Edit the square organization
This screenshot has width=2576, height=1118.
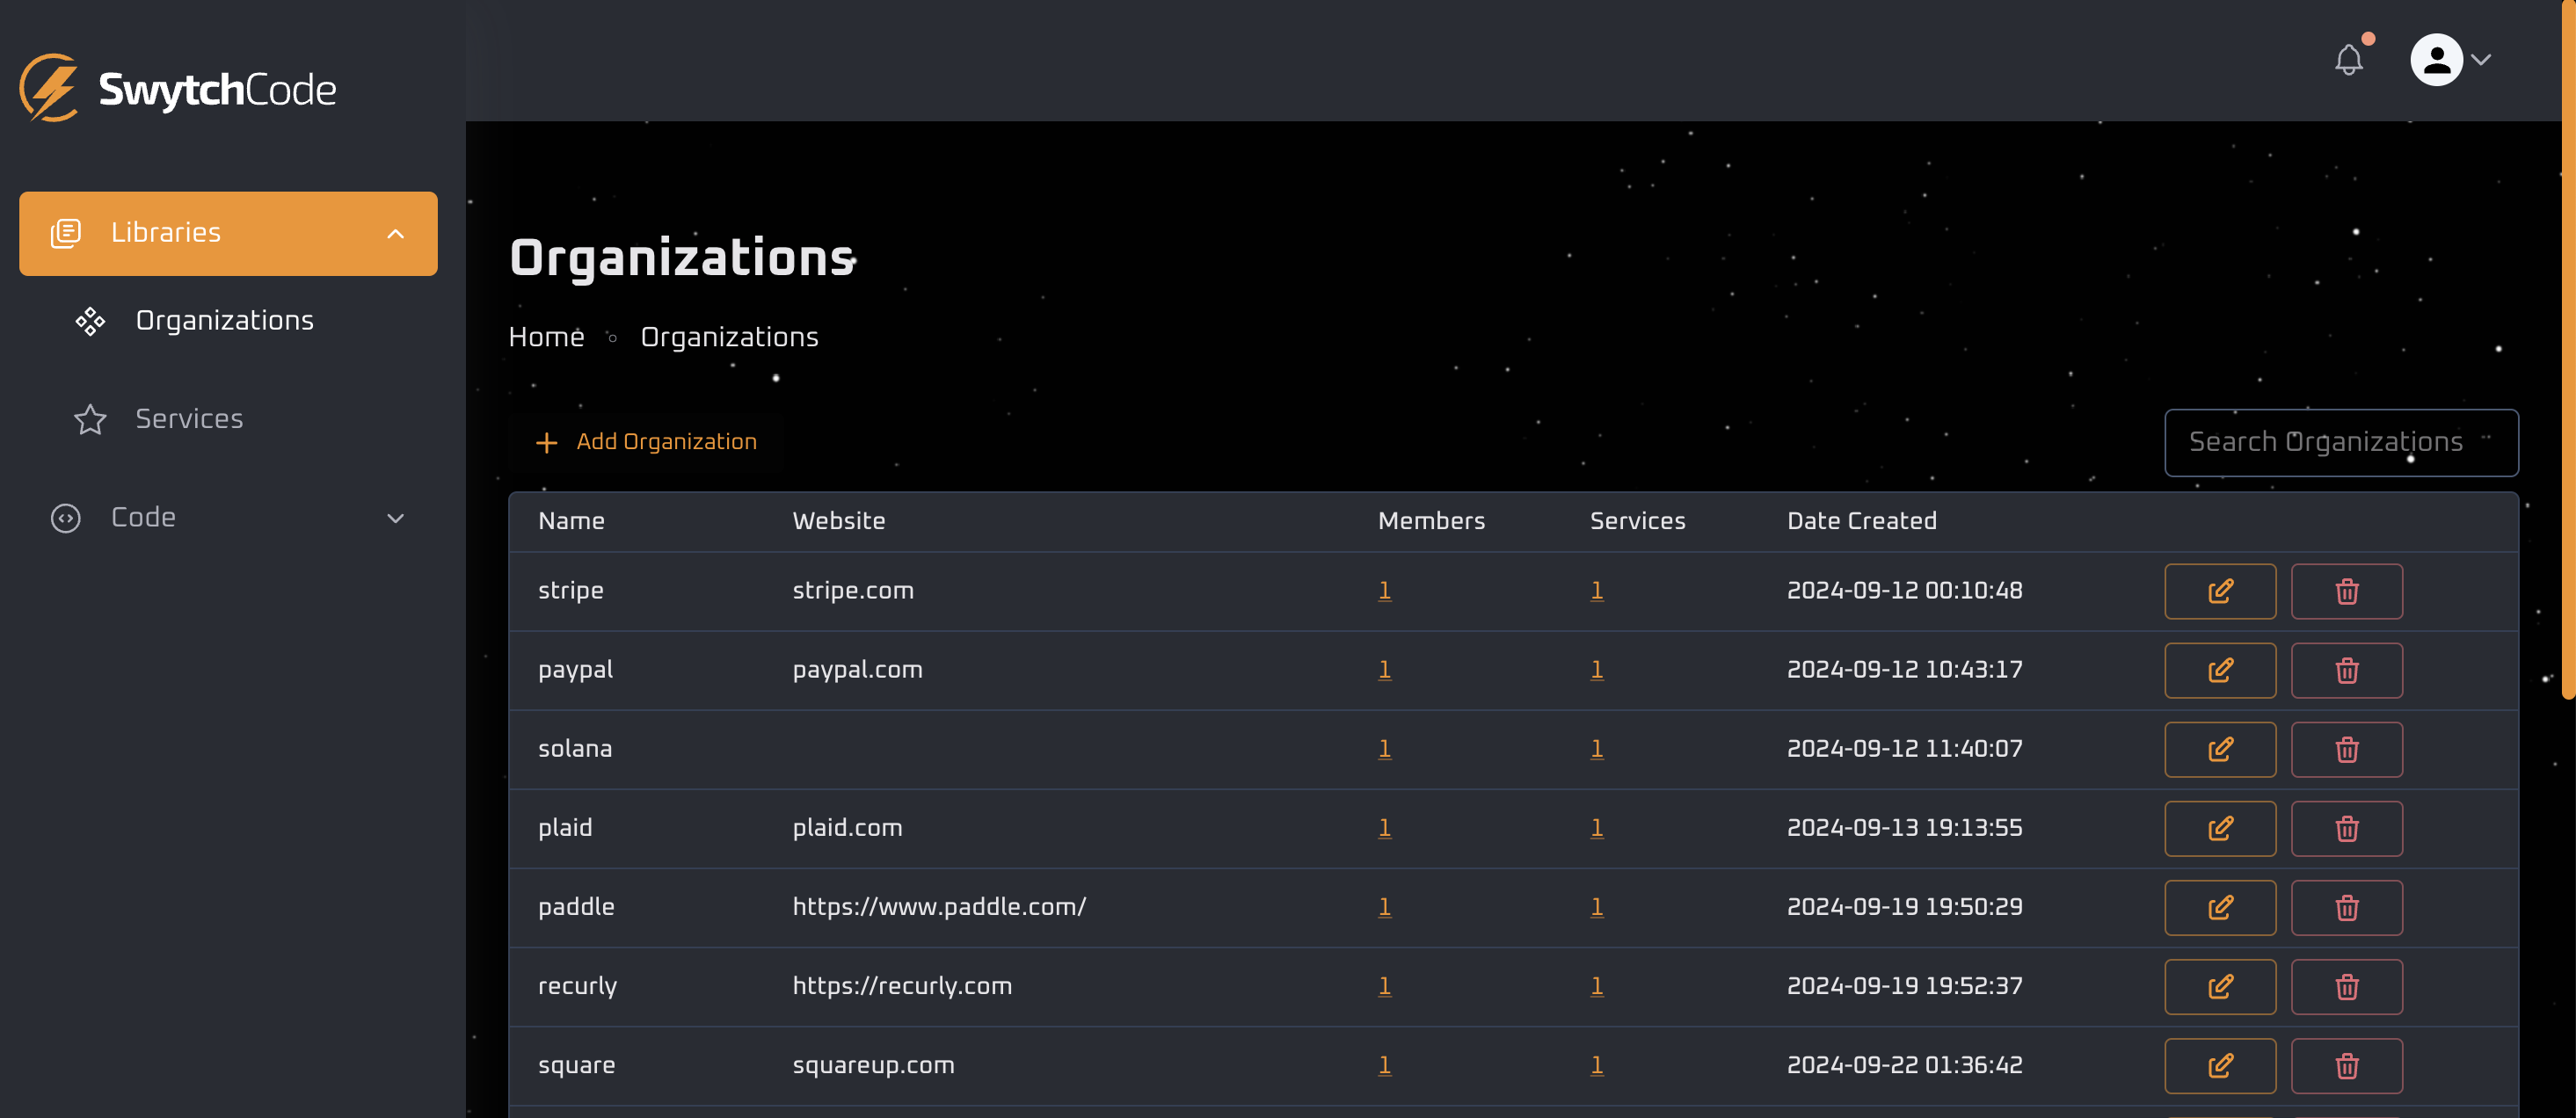2220,1065
